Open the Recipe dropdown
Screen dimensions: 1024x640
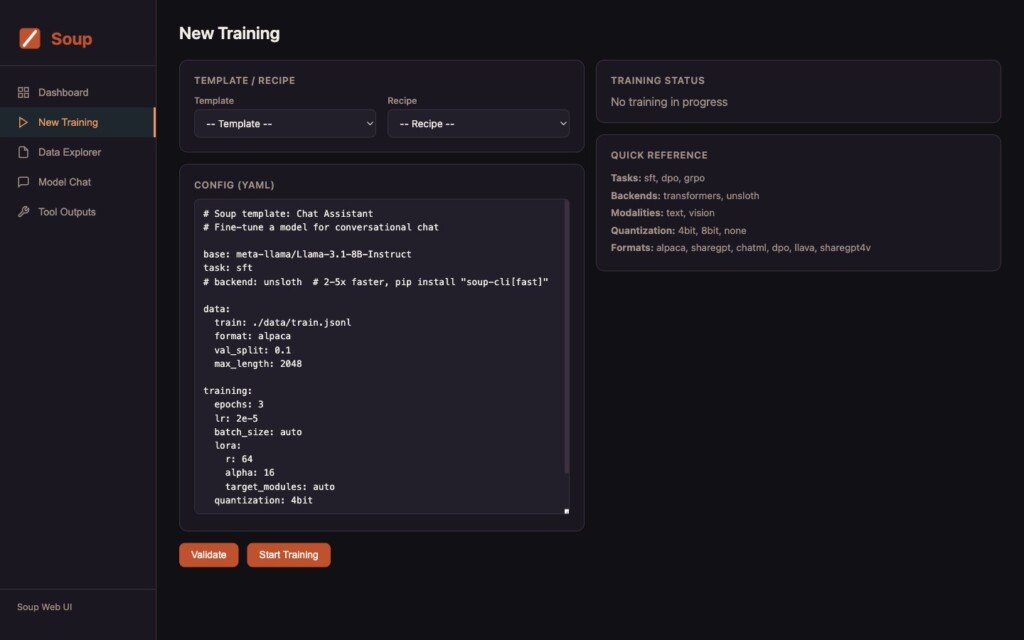[x=478, y=123]
